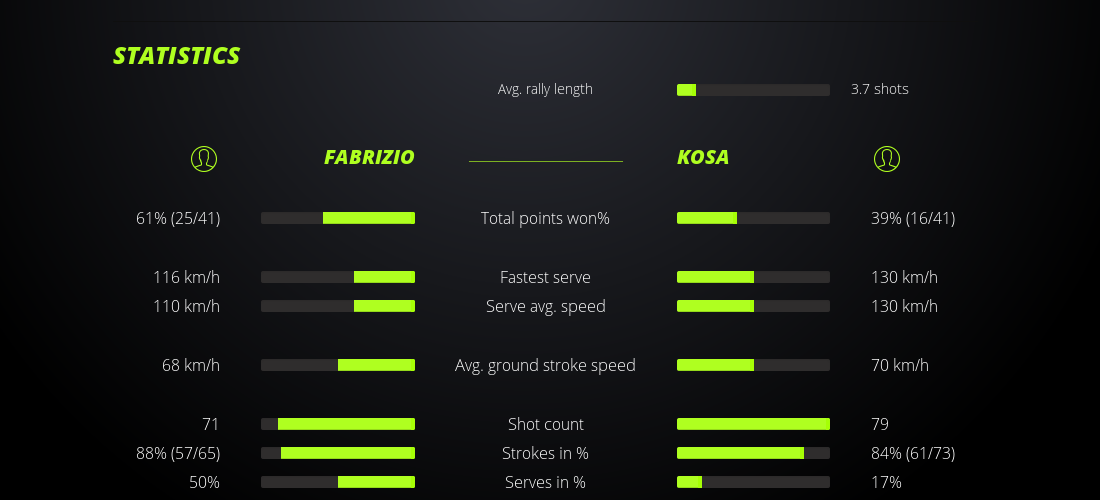Image resolution: width=1100 pixels, height=500 pixels.
Task: Click Fabrizio's Fastest serve bar
Action: tap(338, 277)
